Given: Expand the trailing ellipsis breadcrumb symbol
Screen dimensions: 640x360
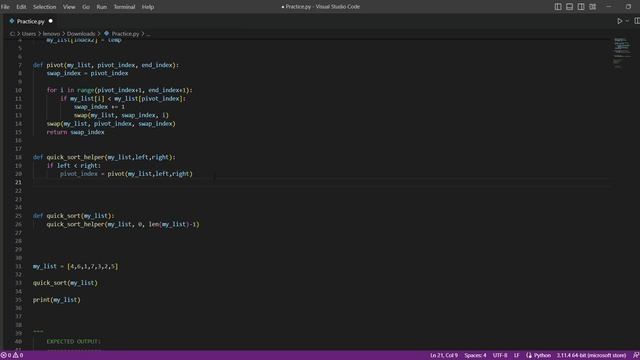Looking at the screenshot, I should tap(148, 34).
